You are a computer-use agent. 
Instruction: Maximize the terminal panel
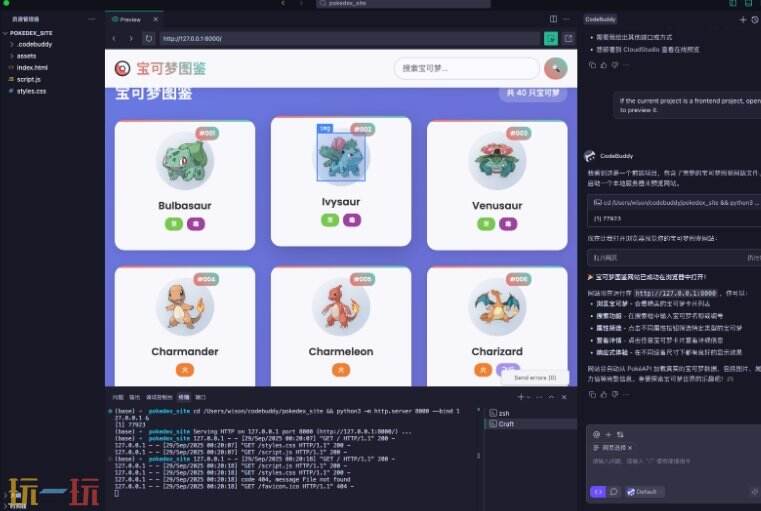[x=551, y=397]
